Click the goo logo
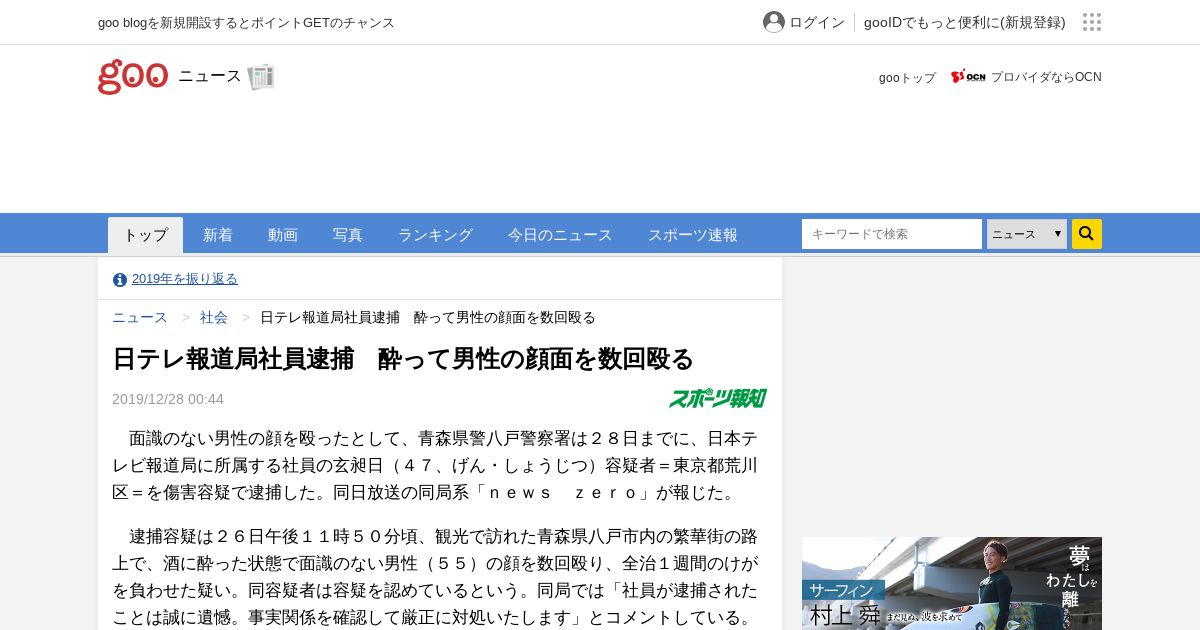Screen dimensions: 1200x630 133,76
